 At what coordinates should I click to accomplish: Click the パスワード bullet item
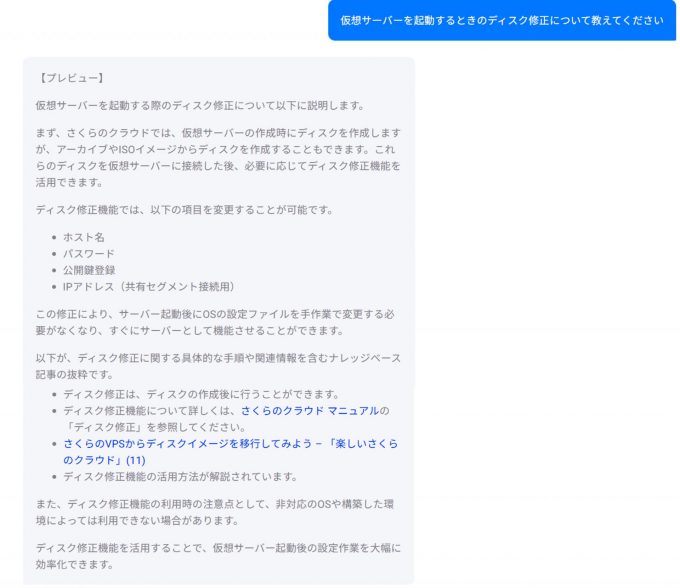point(89,254)
